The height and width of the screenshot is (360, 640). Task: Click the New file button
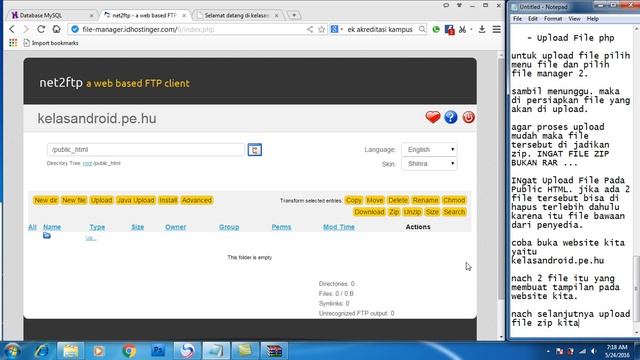point(74,200)
